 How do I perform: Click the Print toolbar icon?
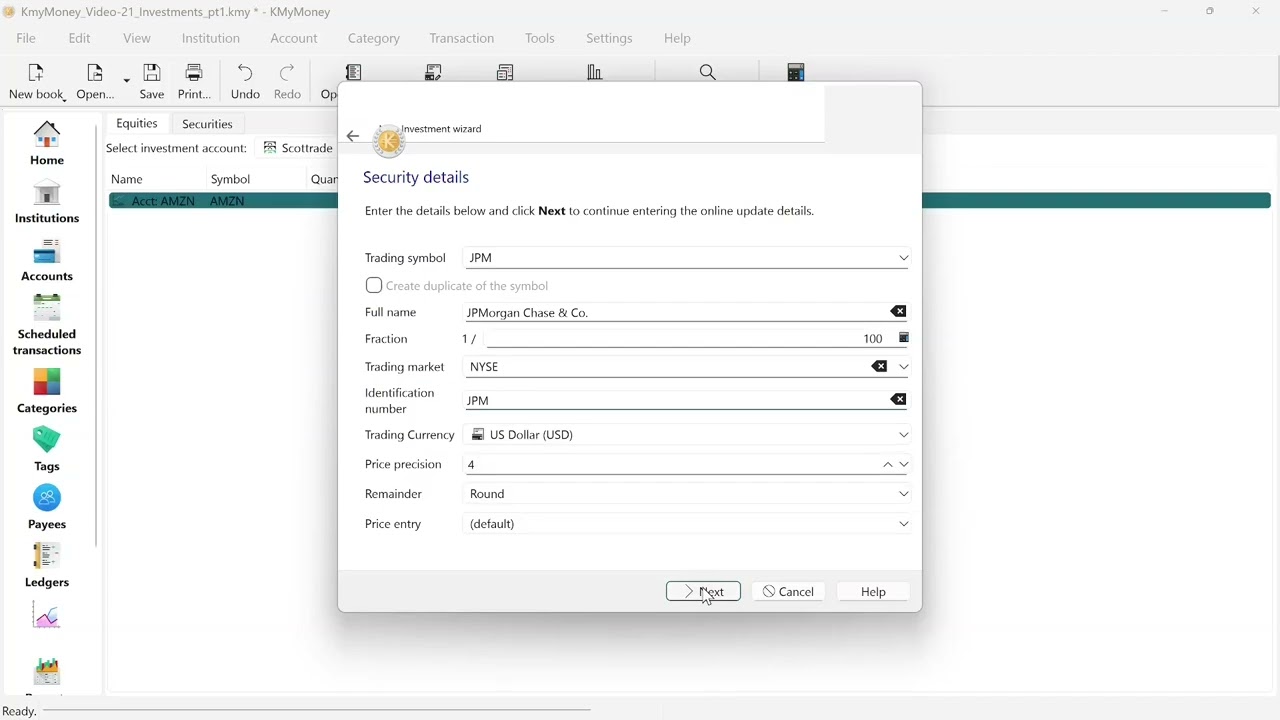[x=194, y=82]
